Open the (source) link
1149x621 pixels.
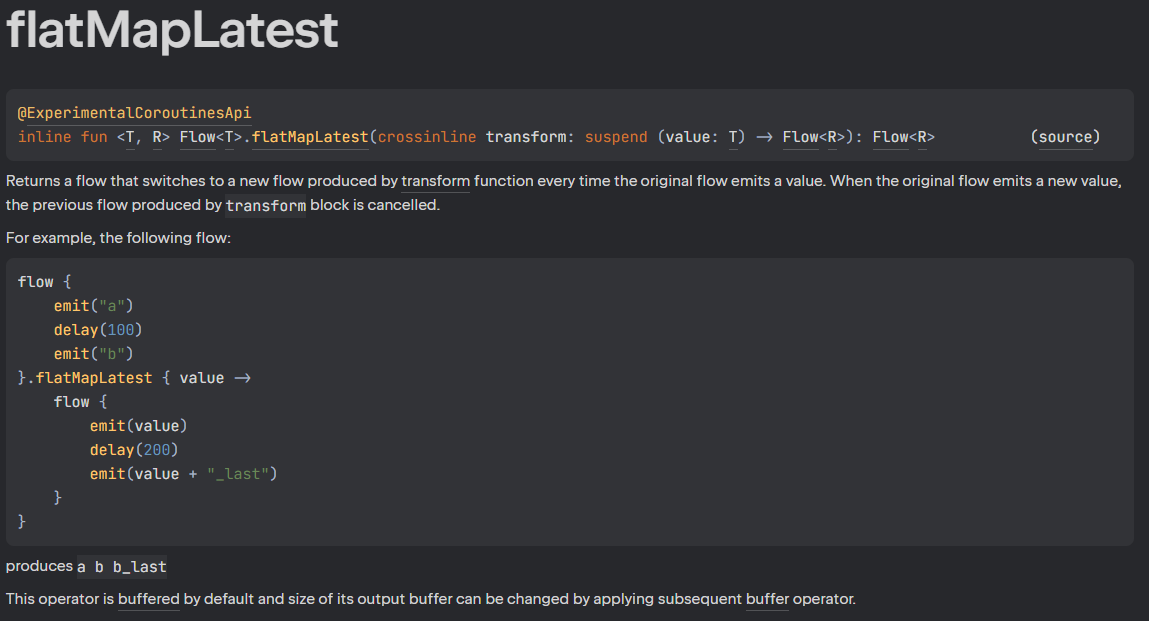click(x=1065, y=137)
